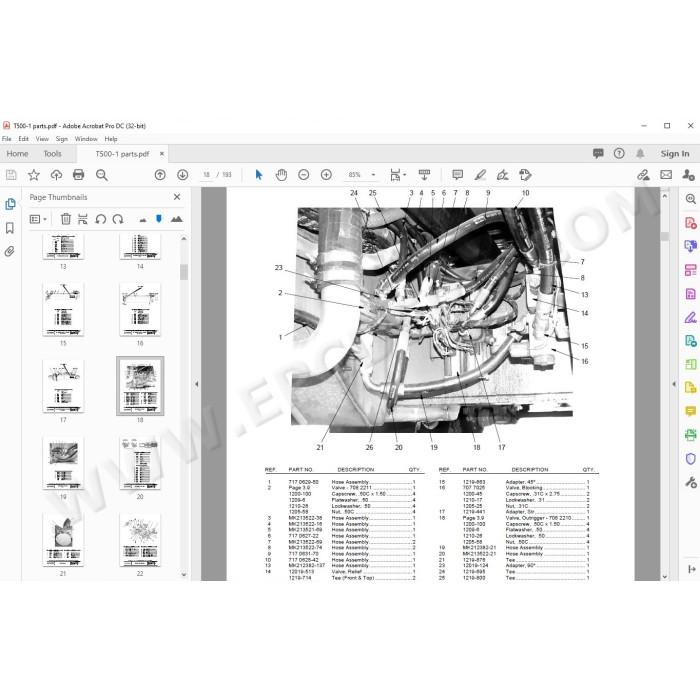Rotate page counterclockwise in thumbnails panel
This screenshot has width=700, height=700.
tap(100, 219)
